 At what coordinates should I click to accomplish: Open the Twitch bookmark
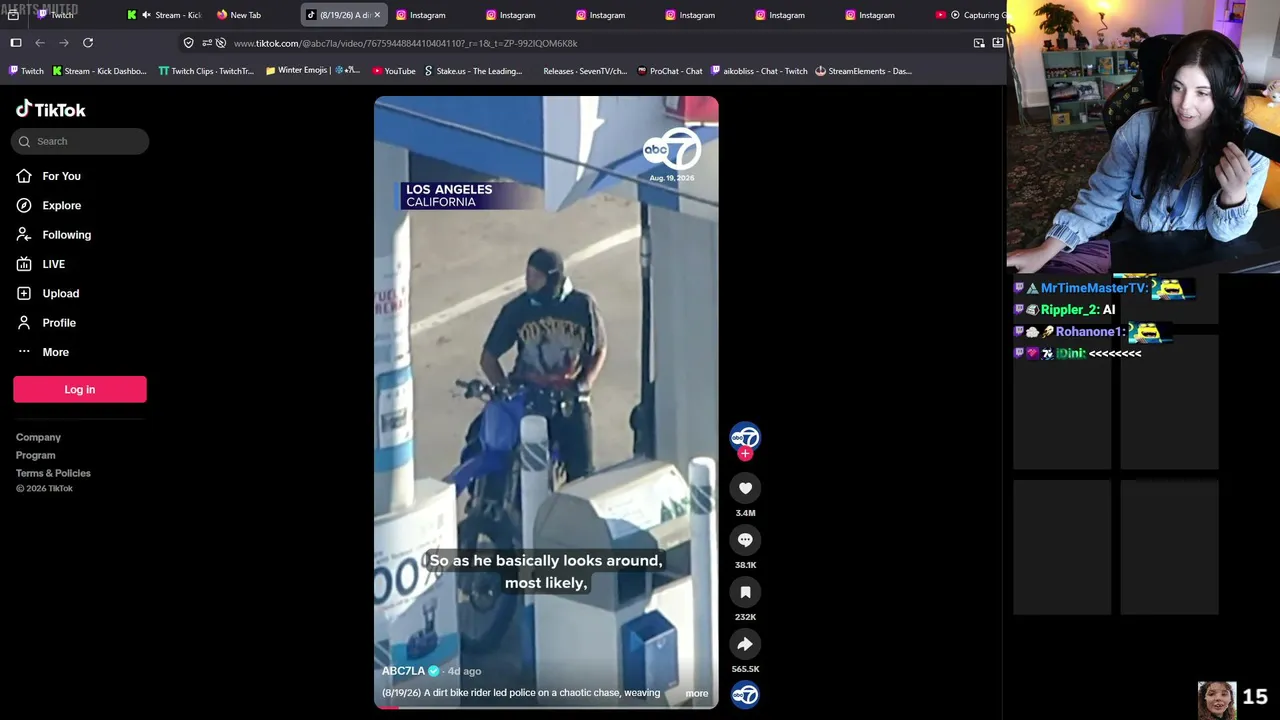(x=26, y=71)
